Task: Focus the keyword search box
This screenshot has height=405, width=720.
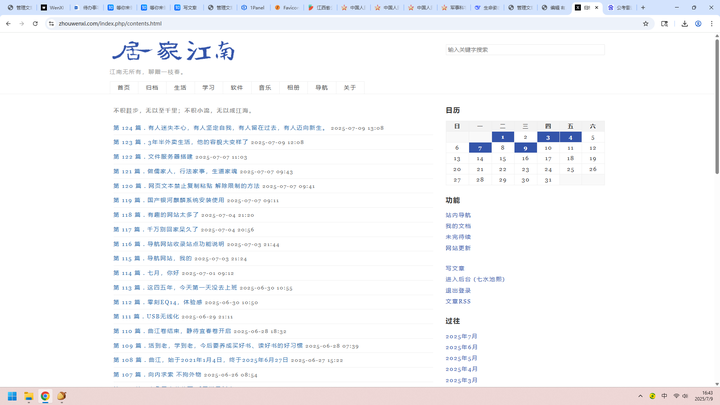Action: (x=525, y=50)
